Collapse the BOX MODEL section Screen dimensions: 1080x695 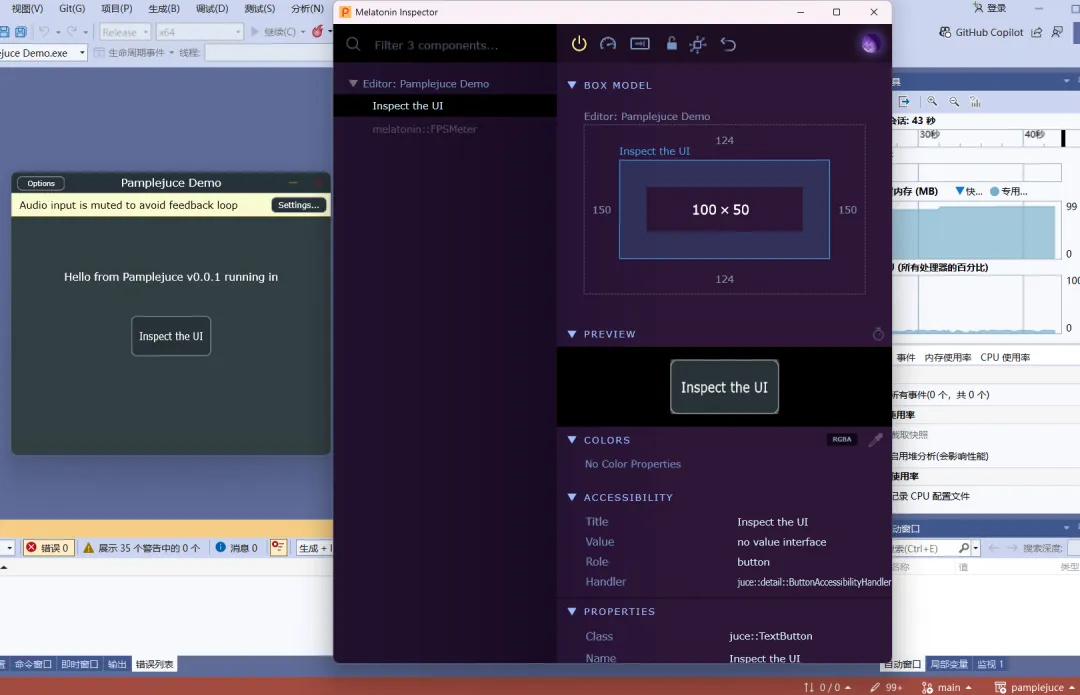point(572,85)
